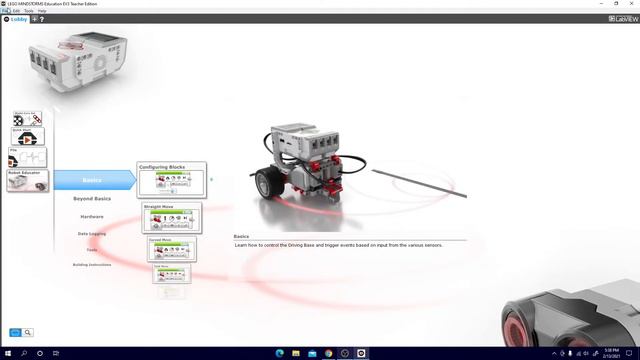Select the Data Logging category
This screenshot has width=640, height=360.
(x=92, y=234)
